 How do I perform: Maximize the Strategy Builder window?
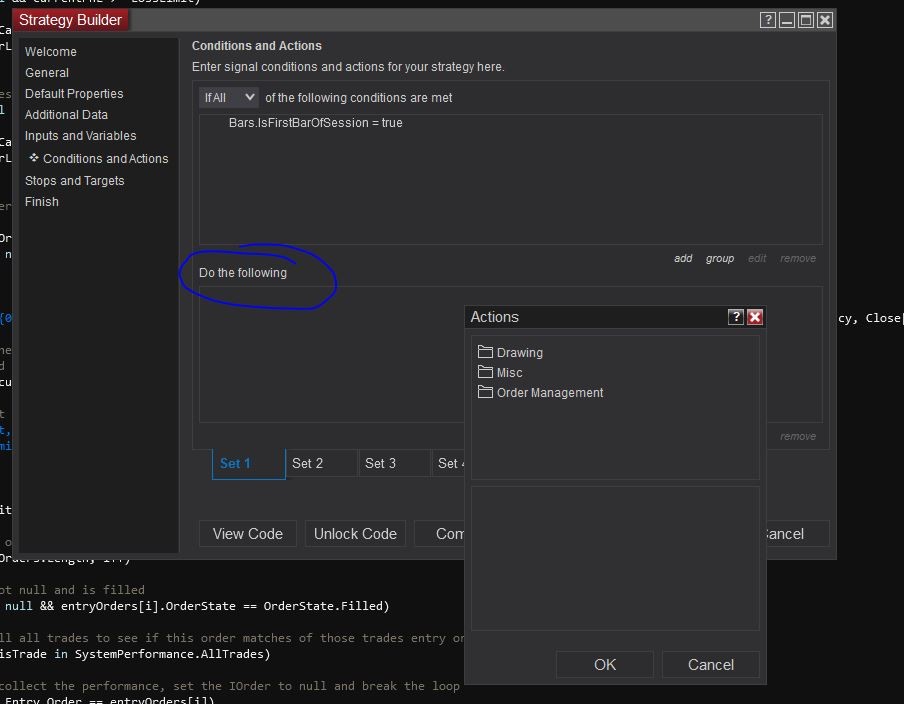coord(806,20)
